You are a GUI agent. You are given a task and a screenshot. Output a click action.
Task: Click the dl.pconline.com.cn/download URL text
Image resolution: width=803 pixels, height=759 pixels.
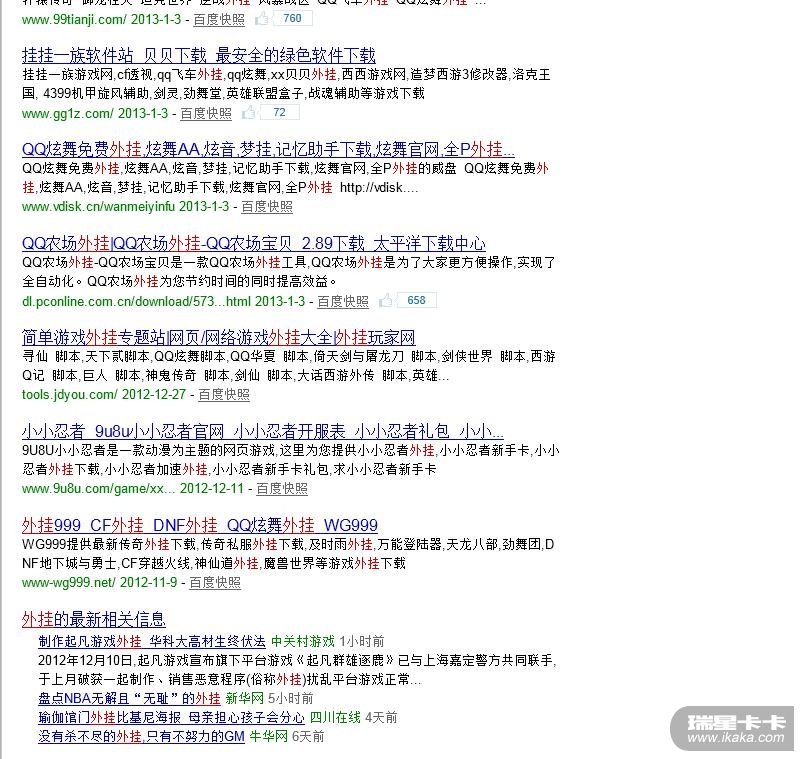pyautogui.click(x=136, y=301)
